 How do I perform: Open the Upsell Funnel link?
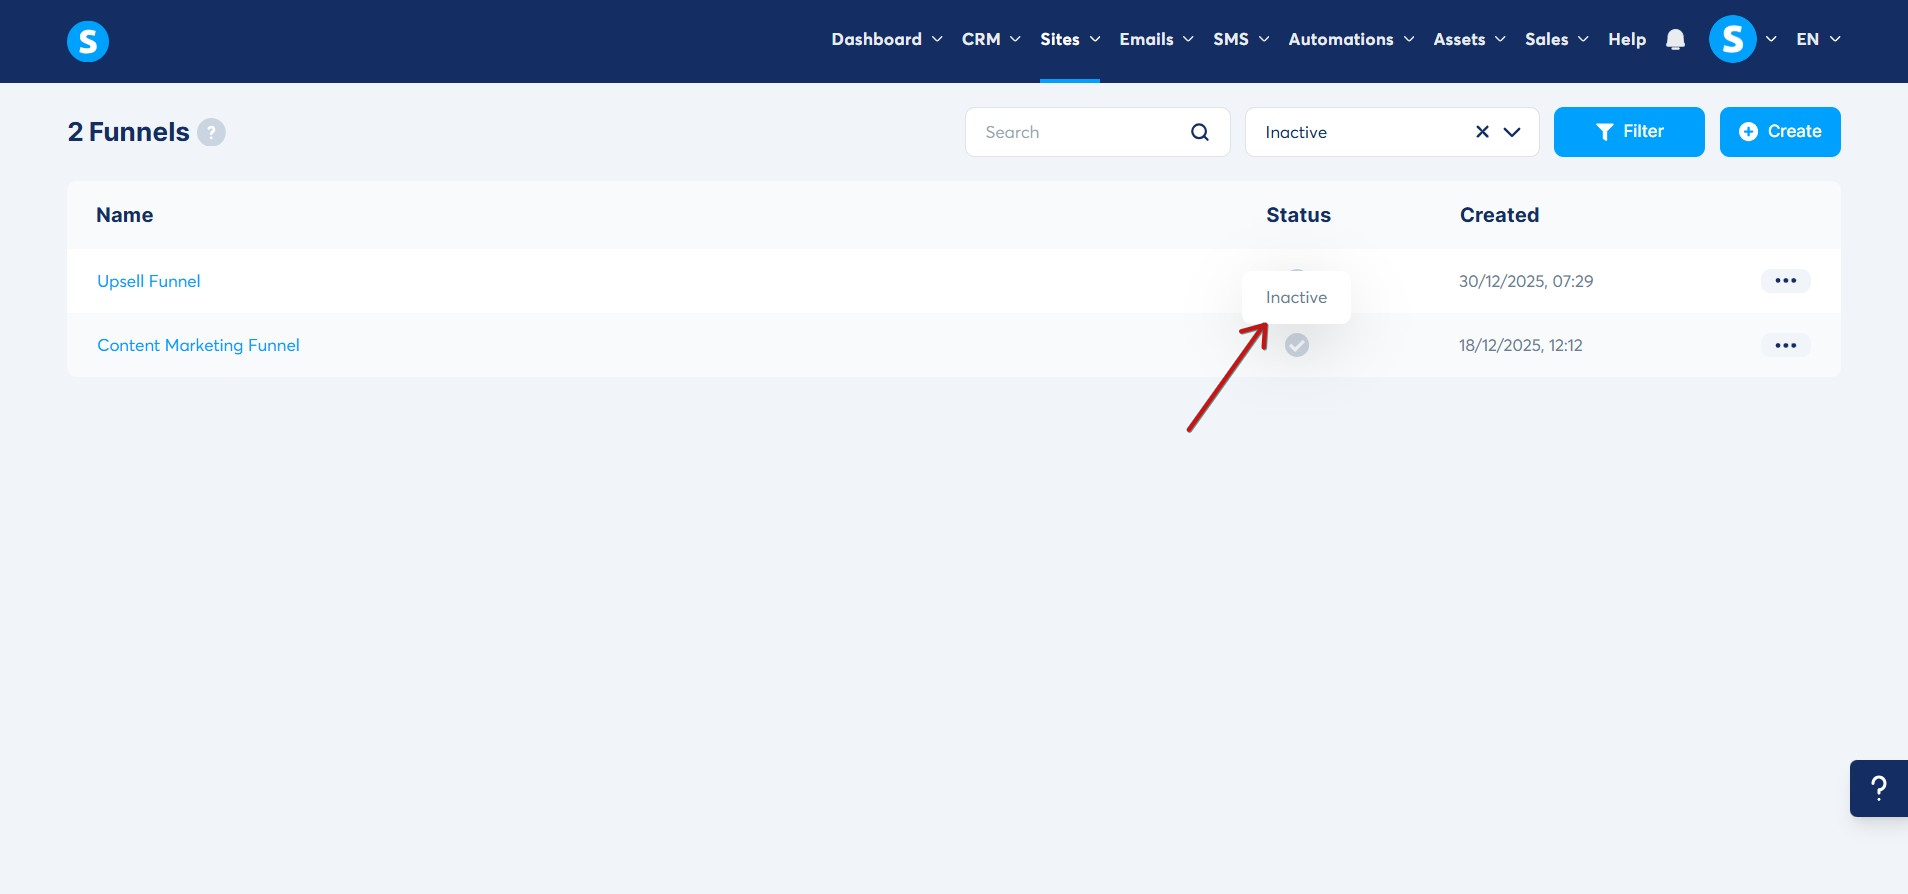pyautogui.click(x=149, y=281)
